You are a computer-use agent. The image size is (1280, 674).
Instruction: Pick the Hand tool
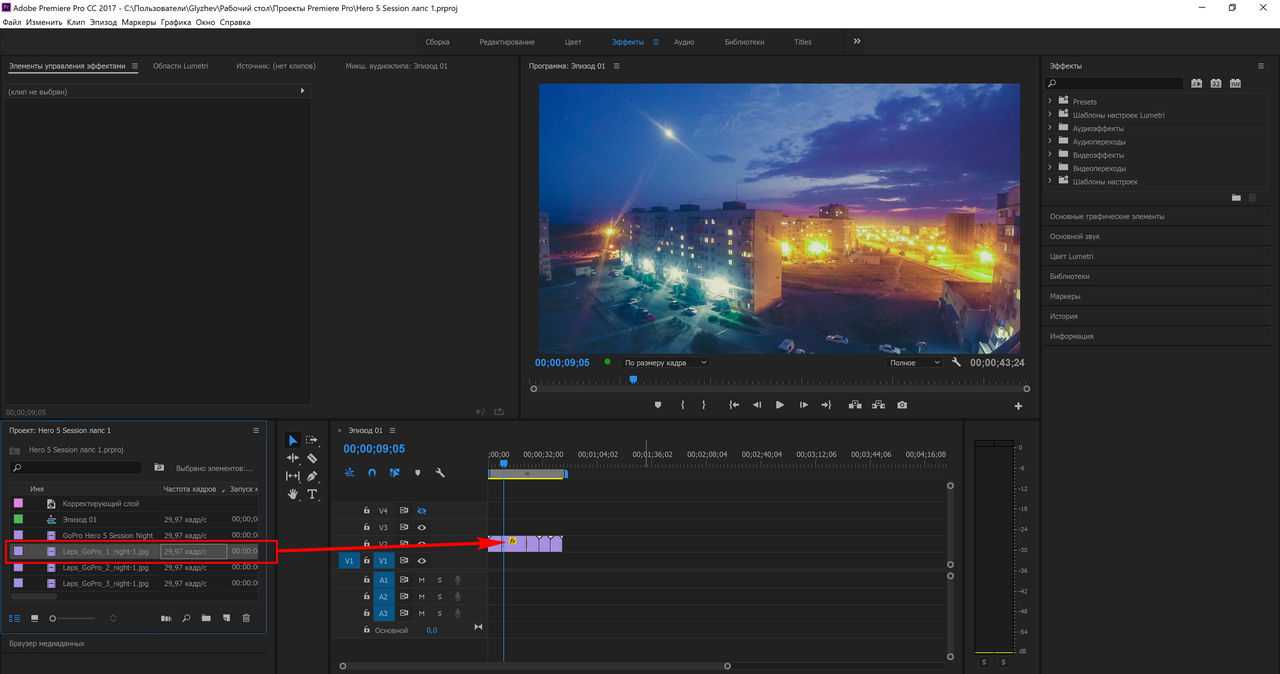pos(293,494)
